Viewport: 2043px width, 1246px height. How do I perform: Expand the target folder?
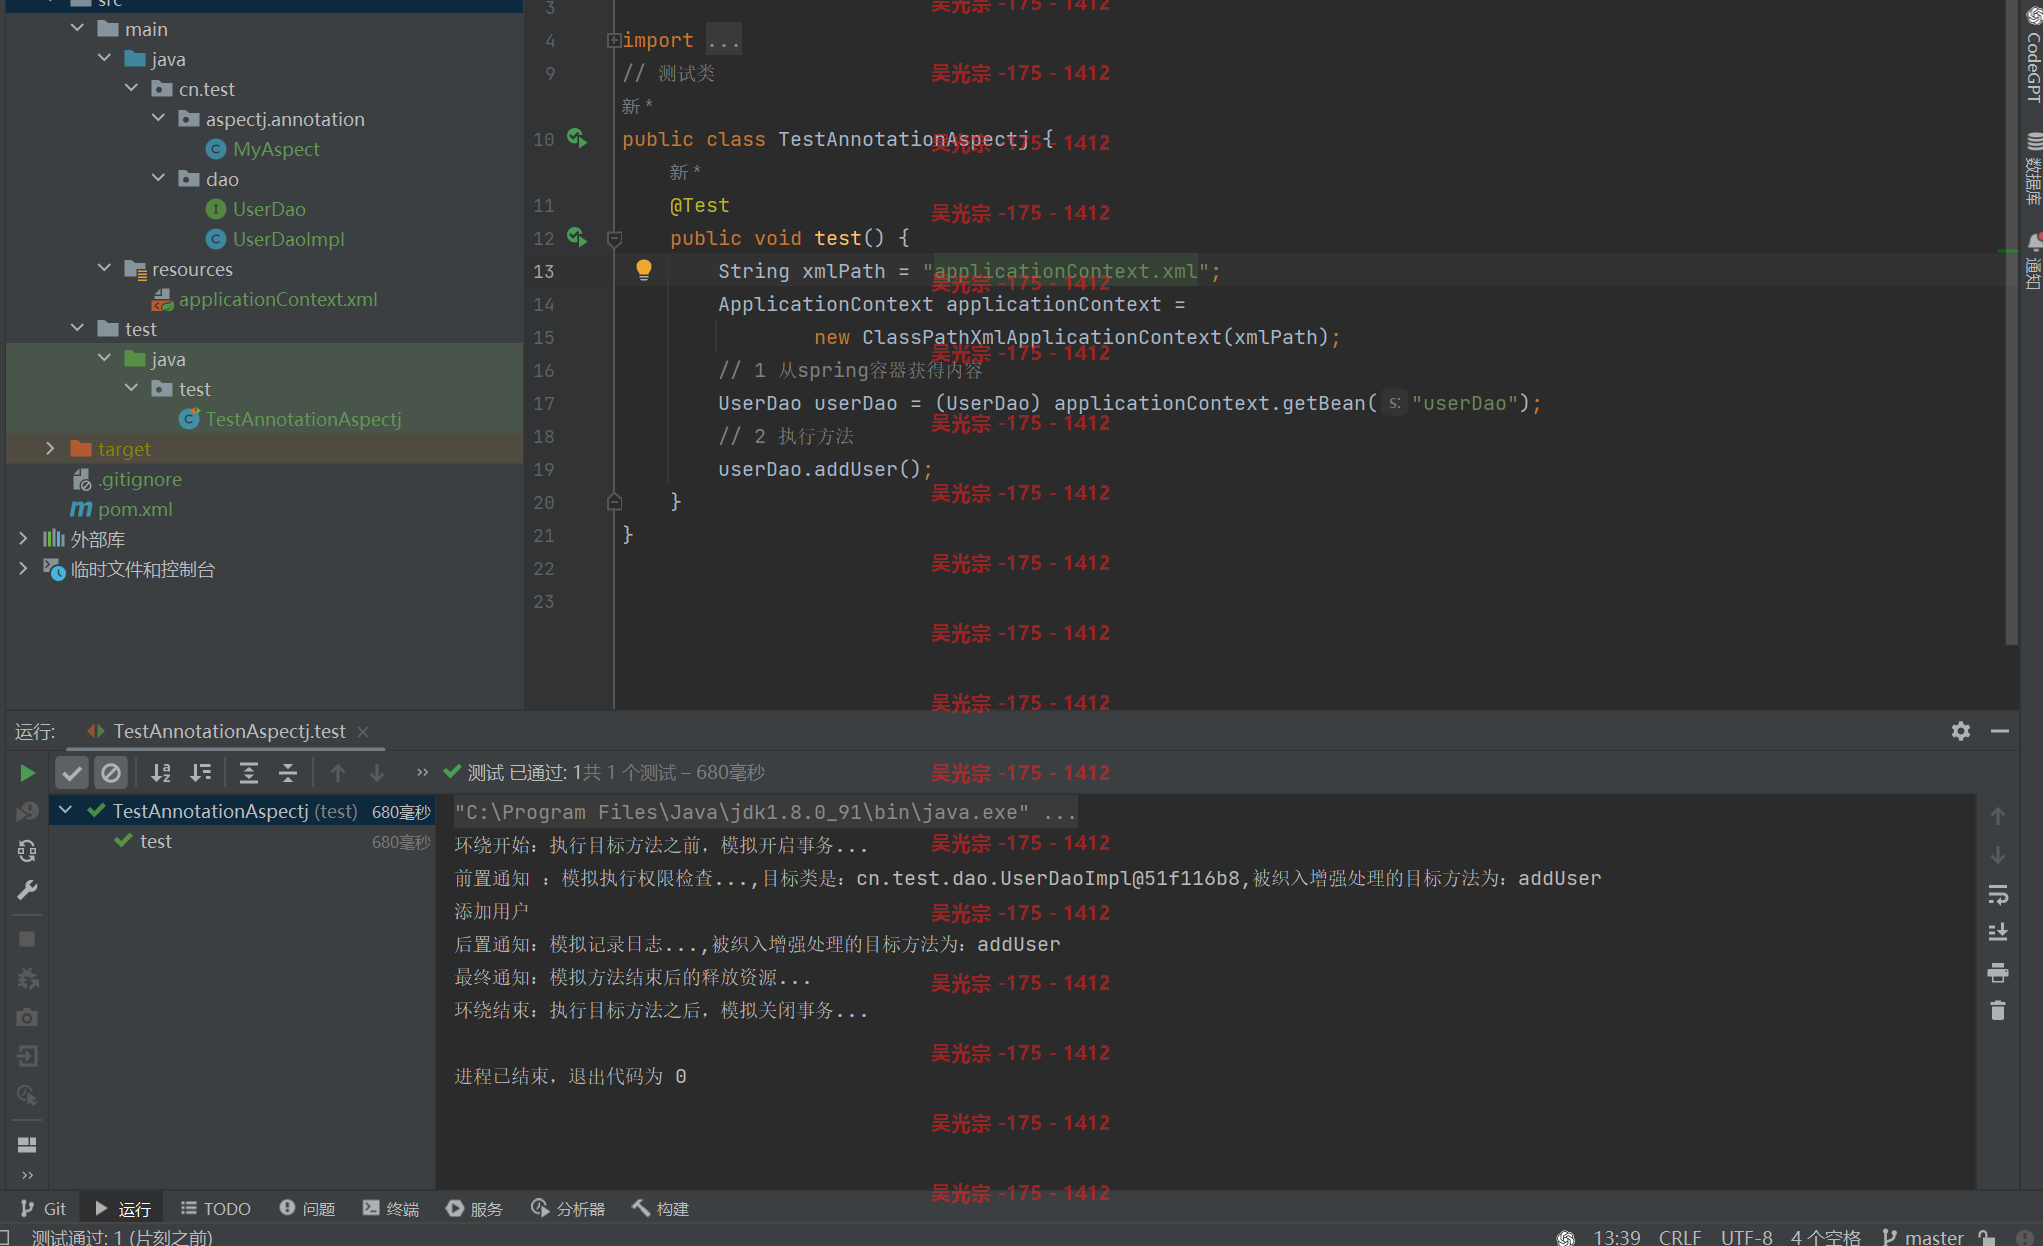[x=51, y=448]
